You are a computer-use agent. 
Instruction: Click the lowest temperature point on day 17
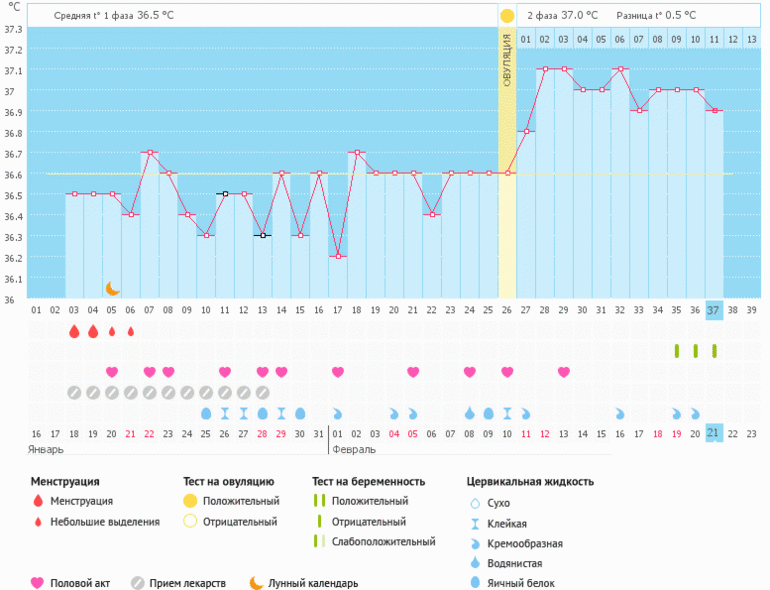(x=338, y=256)
